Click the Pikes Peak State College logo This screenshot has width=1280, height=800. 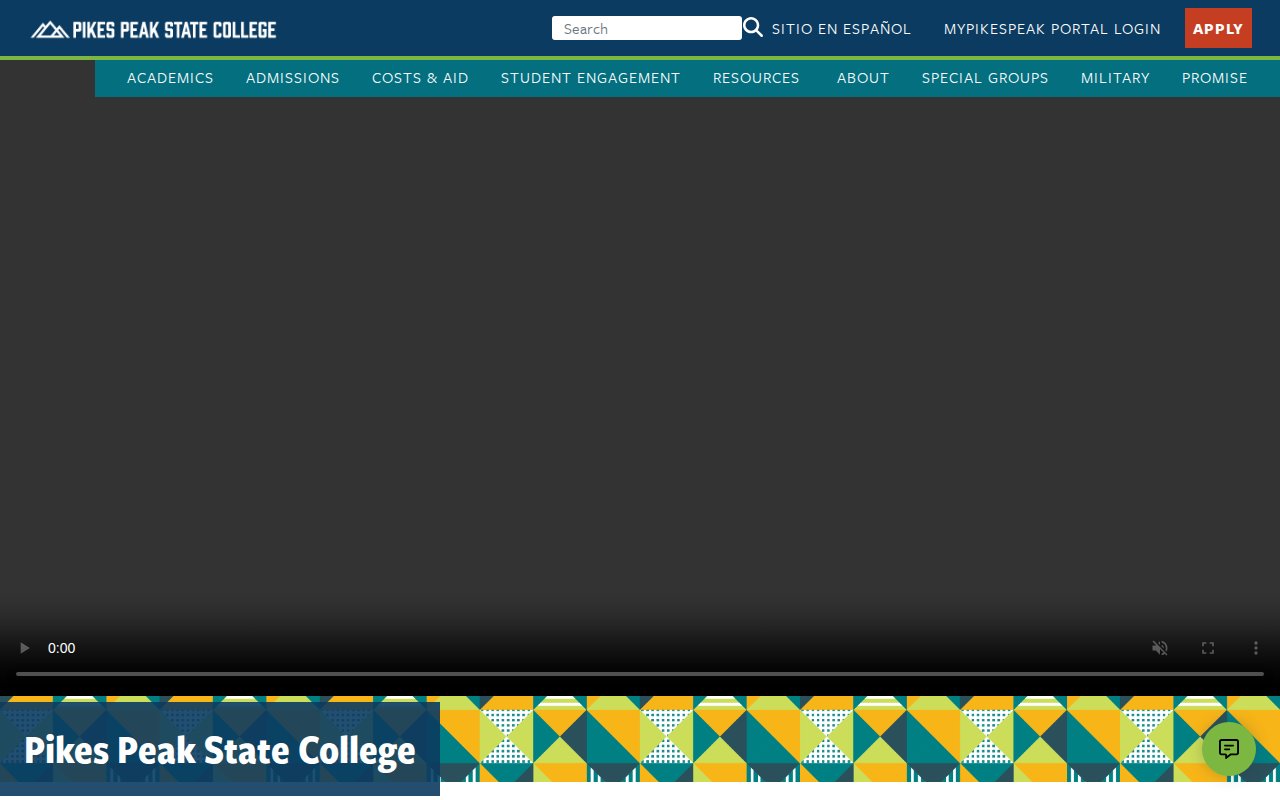click(x=154, y=29)
